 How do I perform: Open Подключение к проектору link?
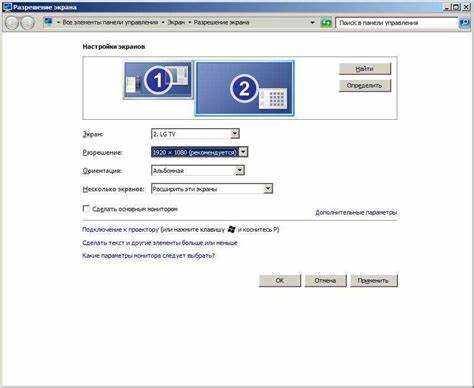coord(120,230)
